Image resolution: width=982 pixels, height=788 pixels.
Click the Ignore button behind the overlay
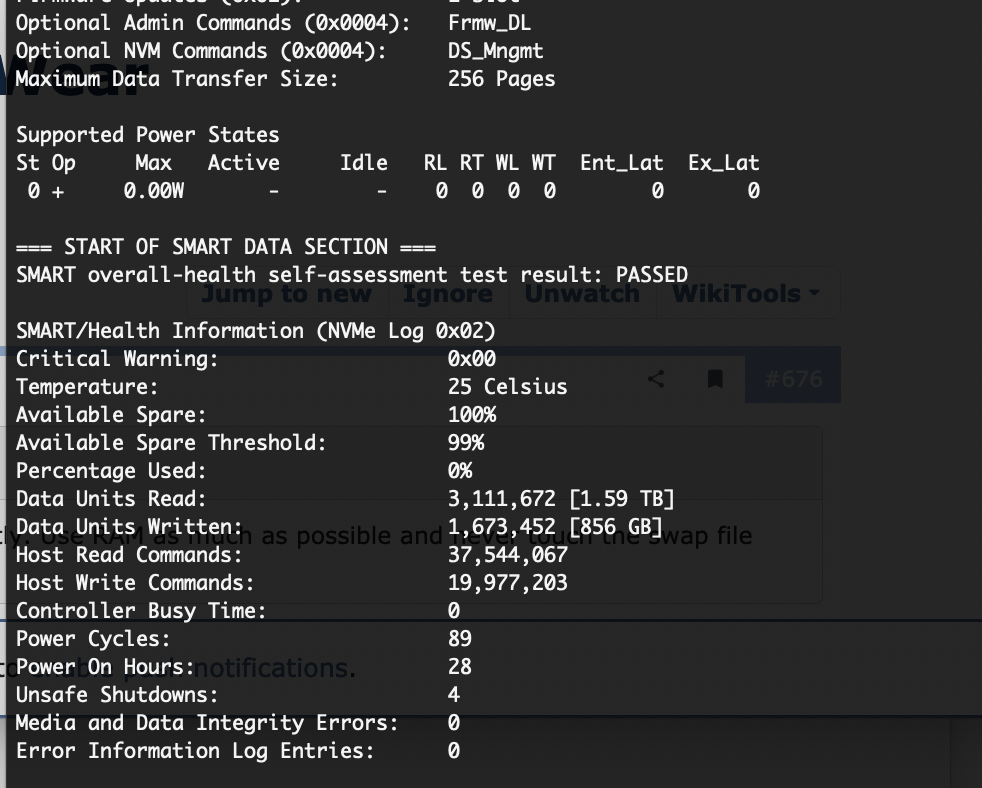447,293
